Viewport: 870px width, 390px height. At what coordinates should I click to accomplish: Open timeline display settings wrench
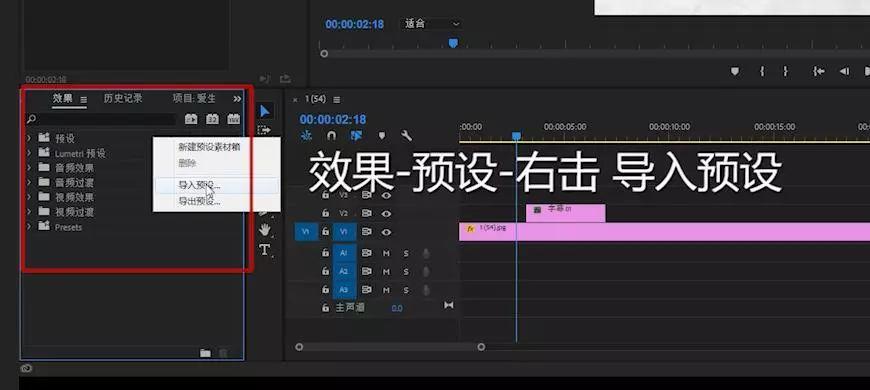[x=406, y=135]
